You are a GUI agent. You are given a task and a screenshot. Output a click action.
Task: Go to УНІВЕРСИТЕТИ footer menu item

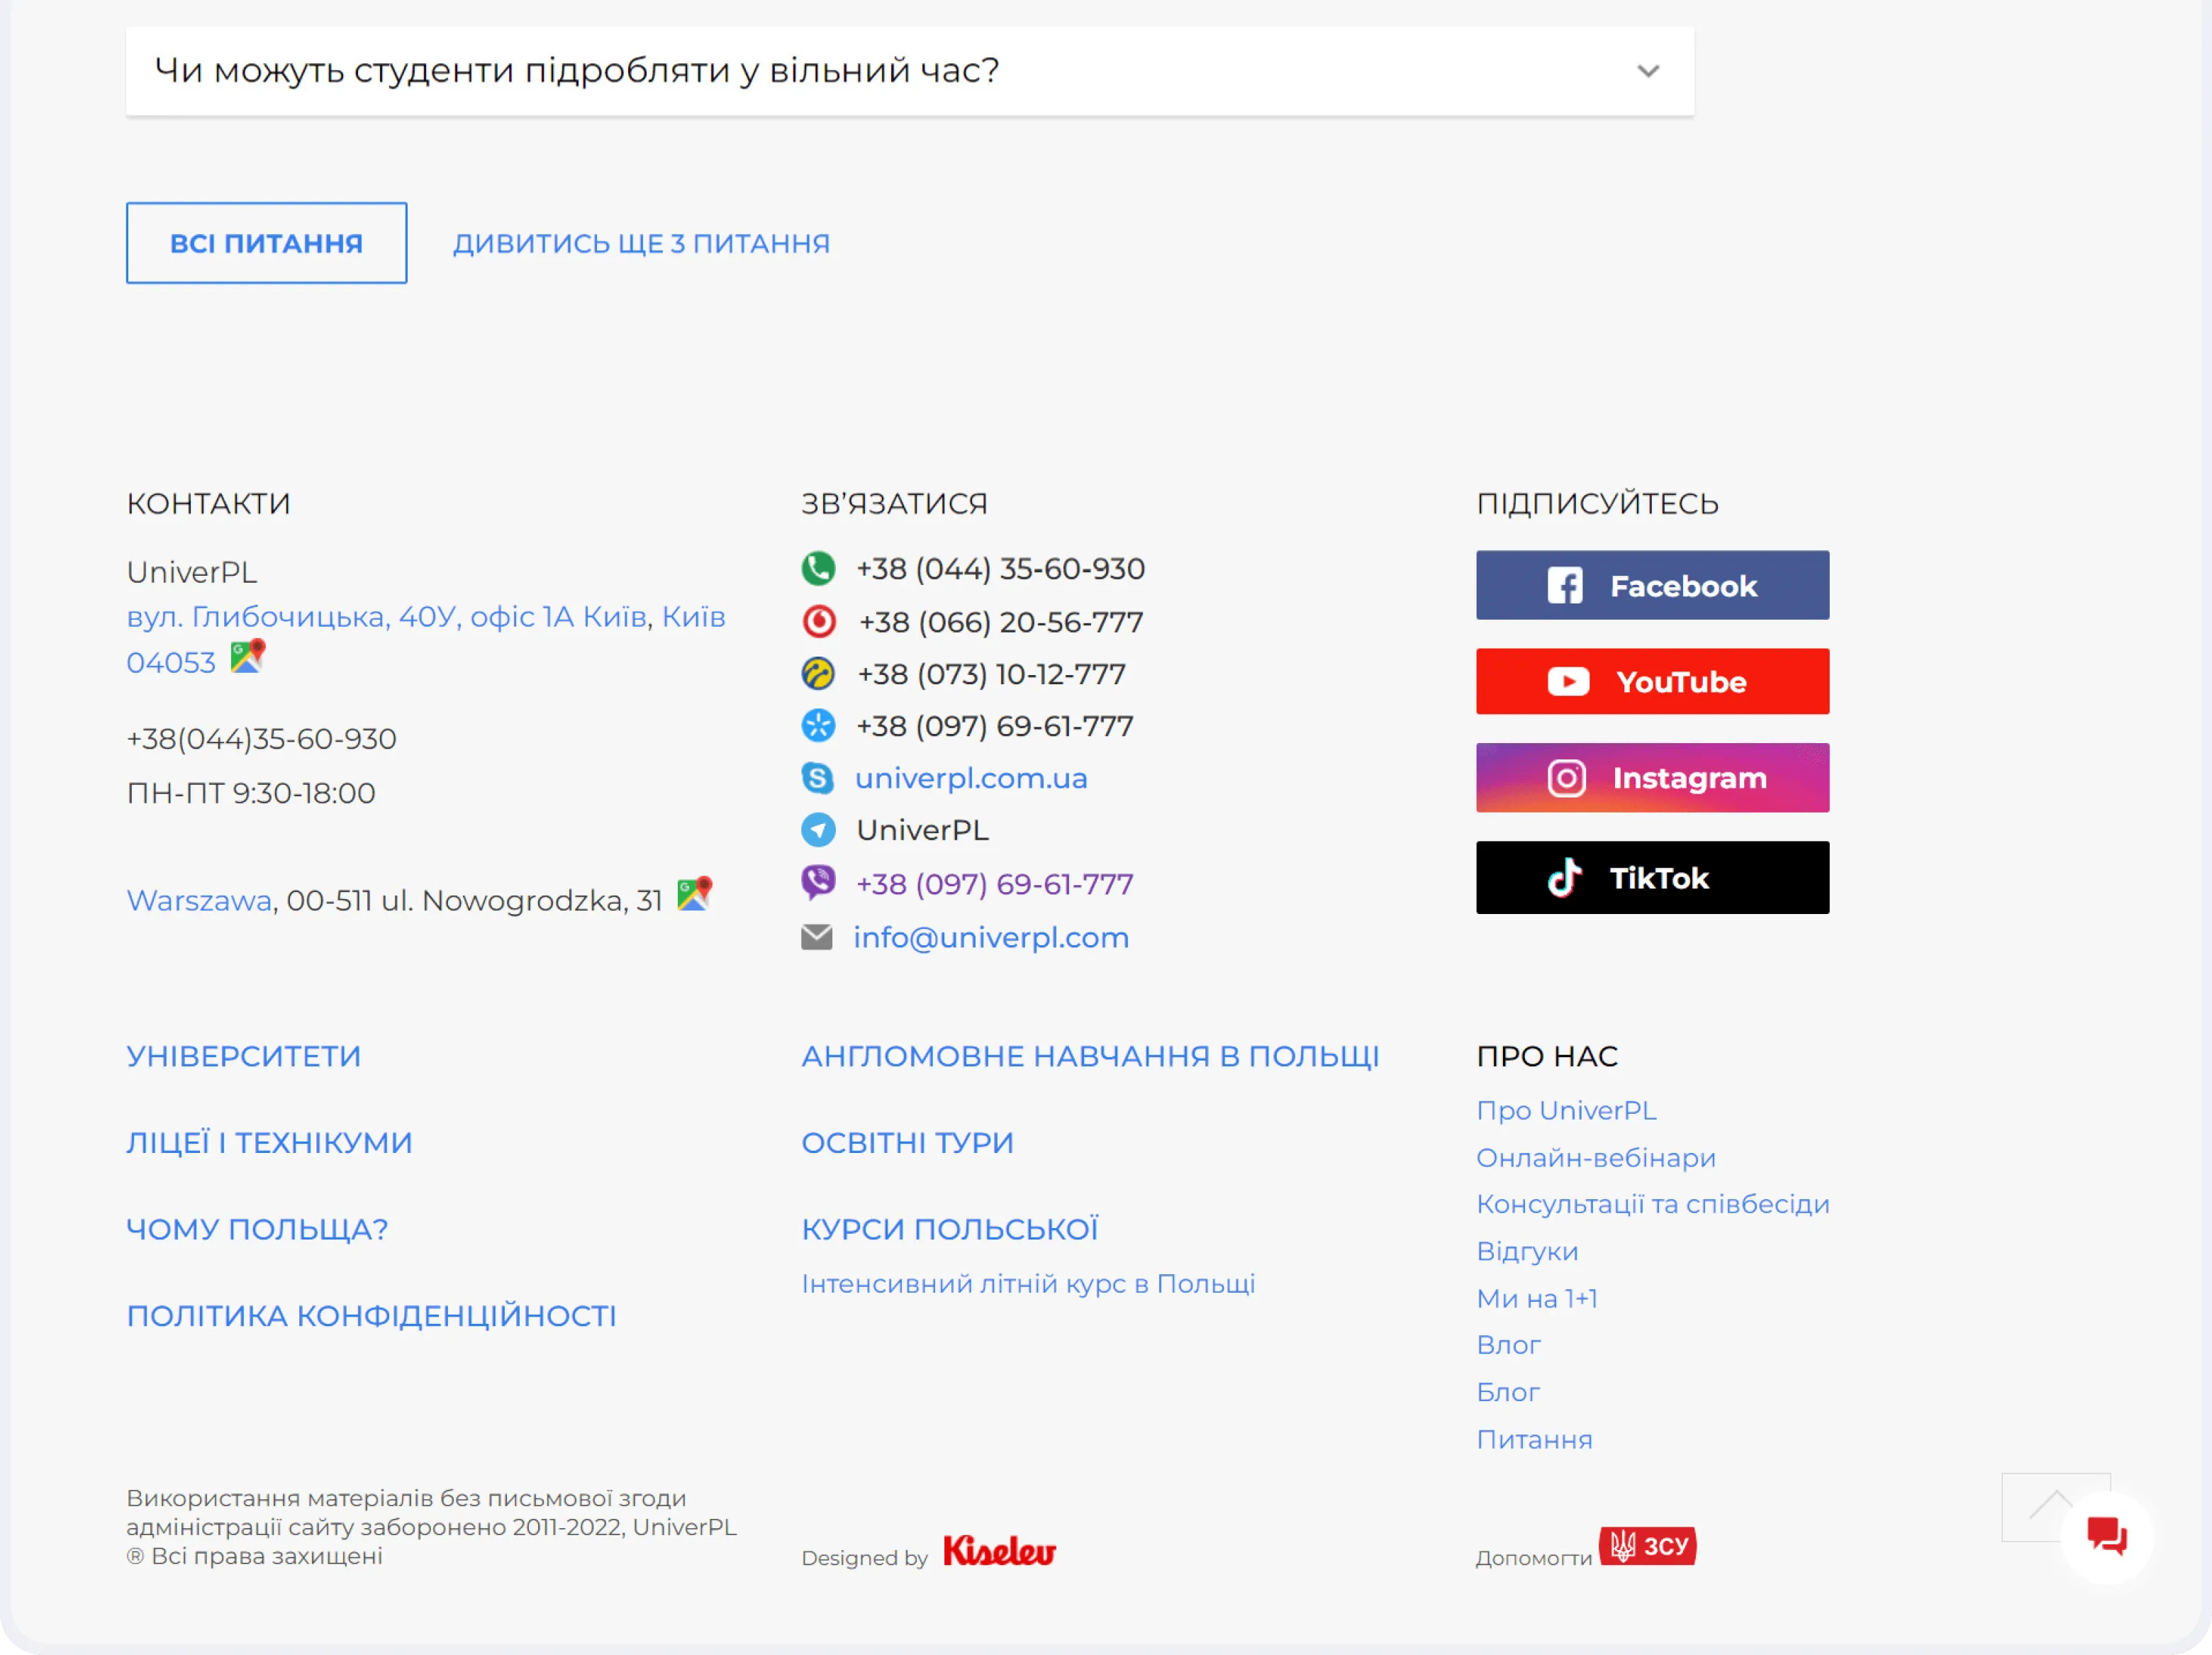tap(243, 1056)
